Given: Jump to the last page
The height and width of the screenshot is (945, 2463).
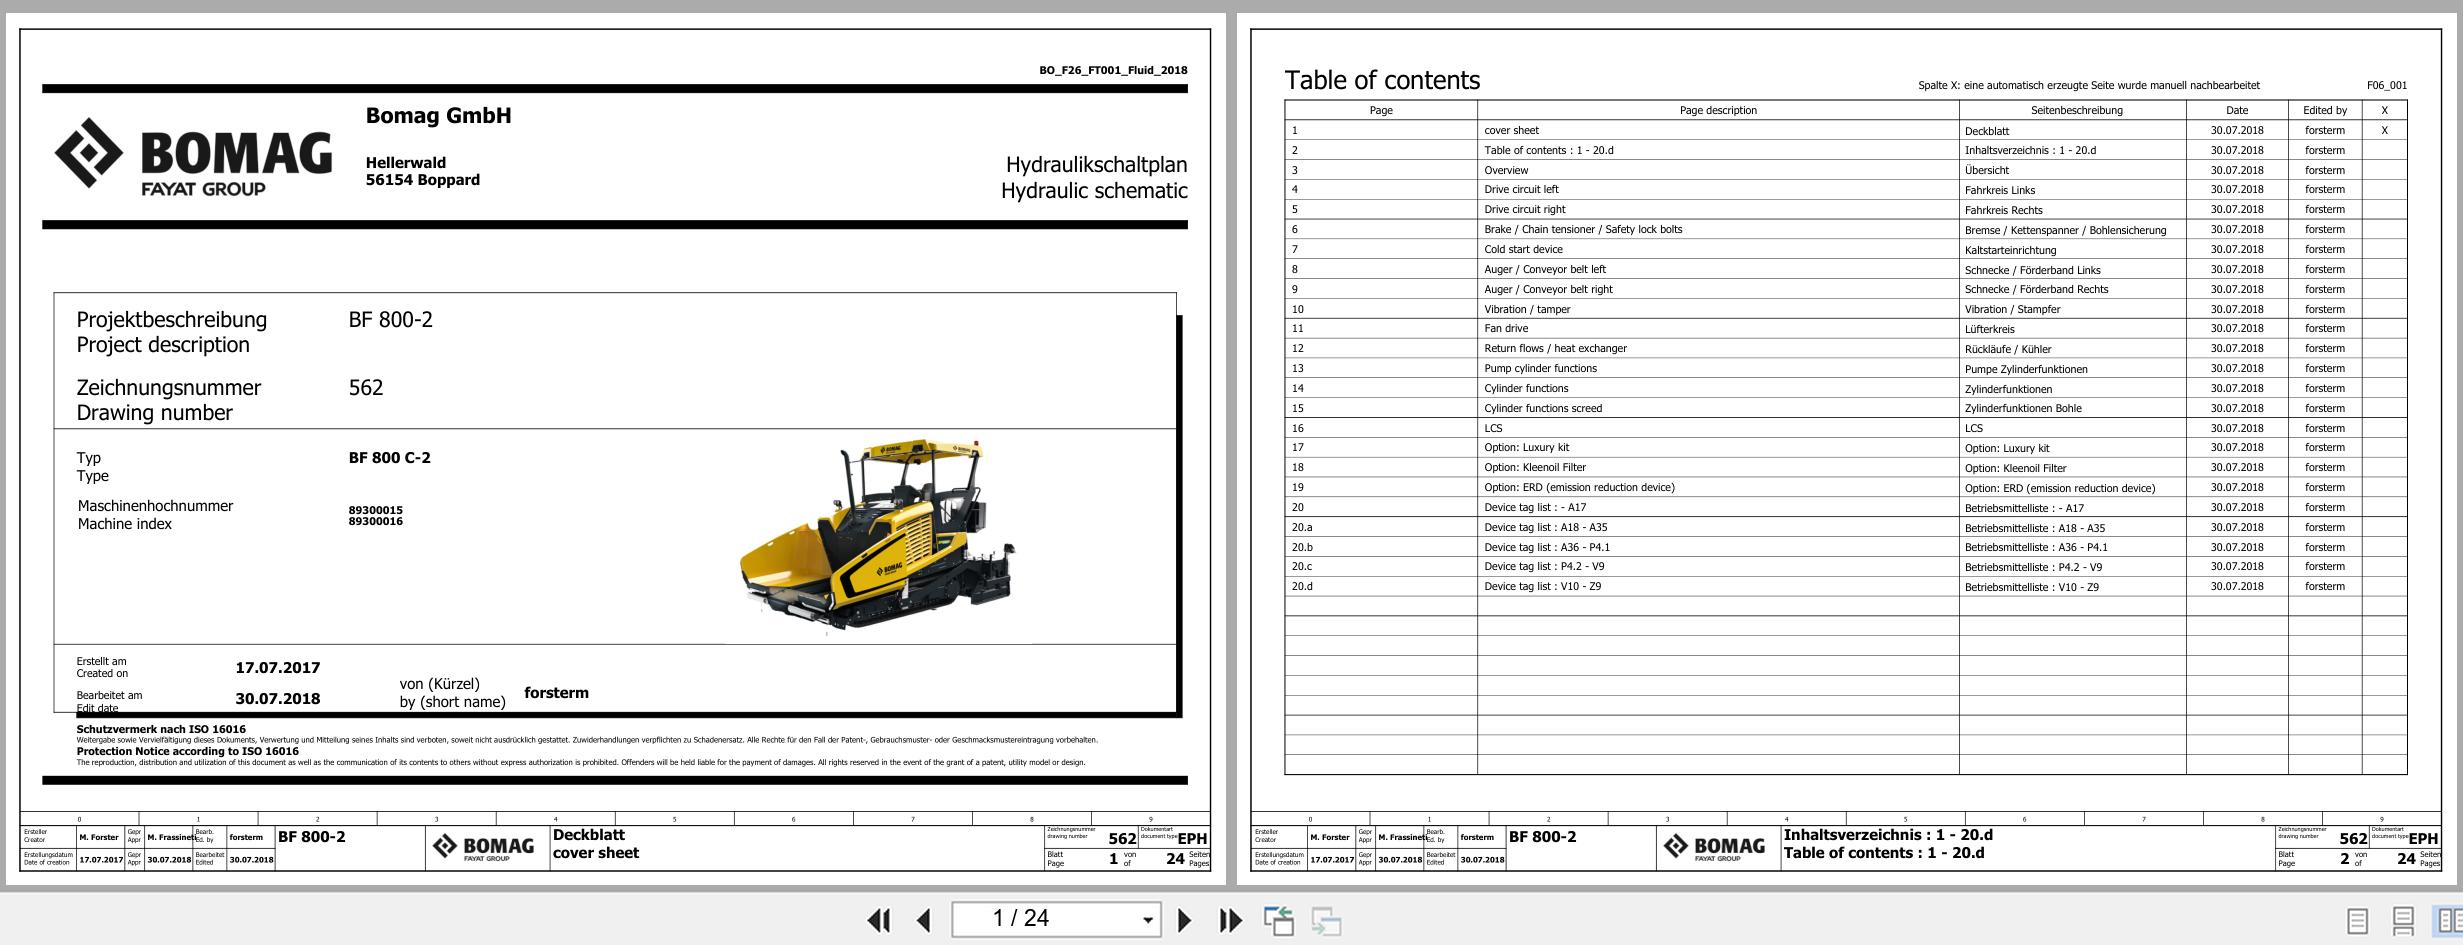Looking at the screenshot, I should click(1230, 920).
